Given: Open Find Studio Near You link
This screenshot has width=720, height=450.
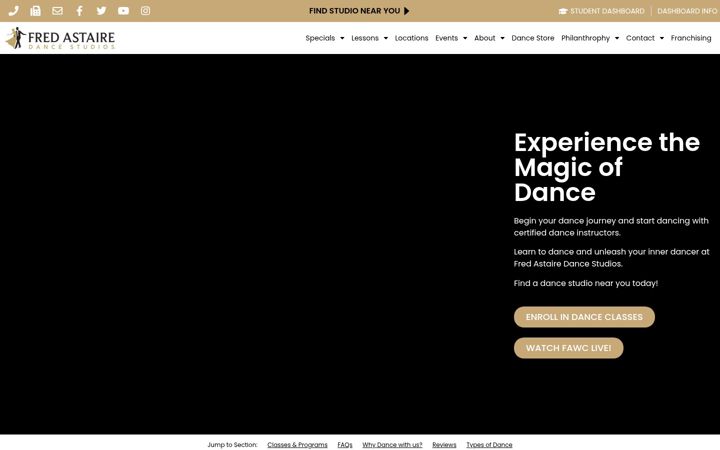Looking at the screenshot, I should [354, 11].
